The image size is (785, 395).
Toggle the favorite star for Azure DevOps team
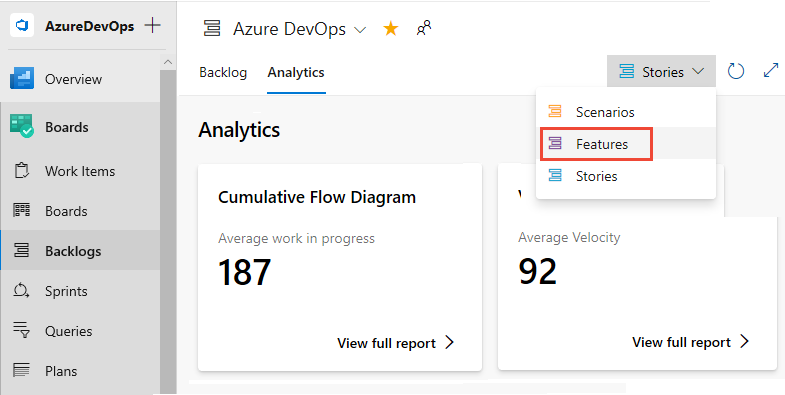390,29
